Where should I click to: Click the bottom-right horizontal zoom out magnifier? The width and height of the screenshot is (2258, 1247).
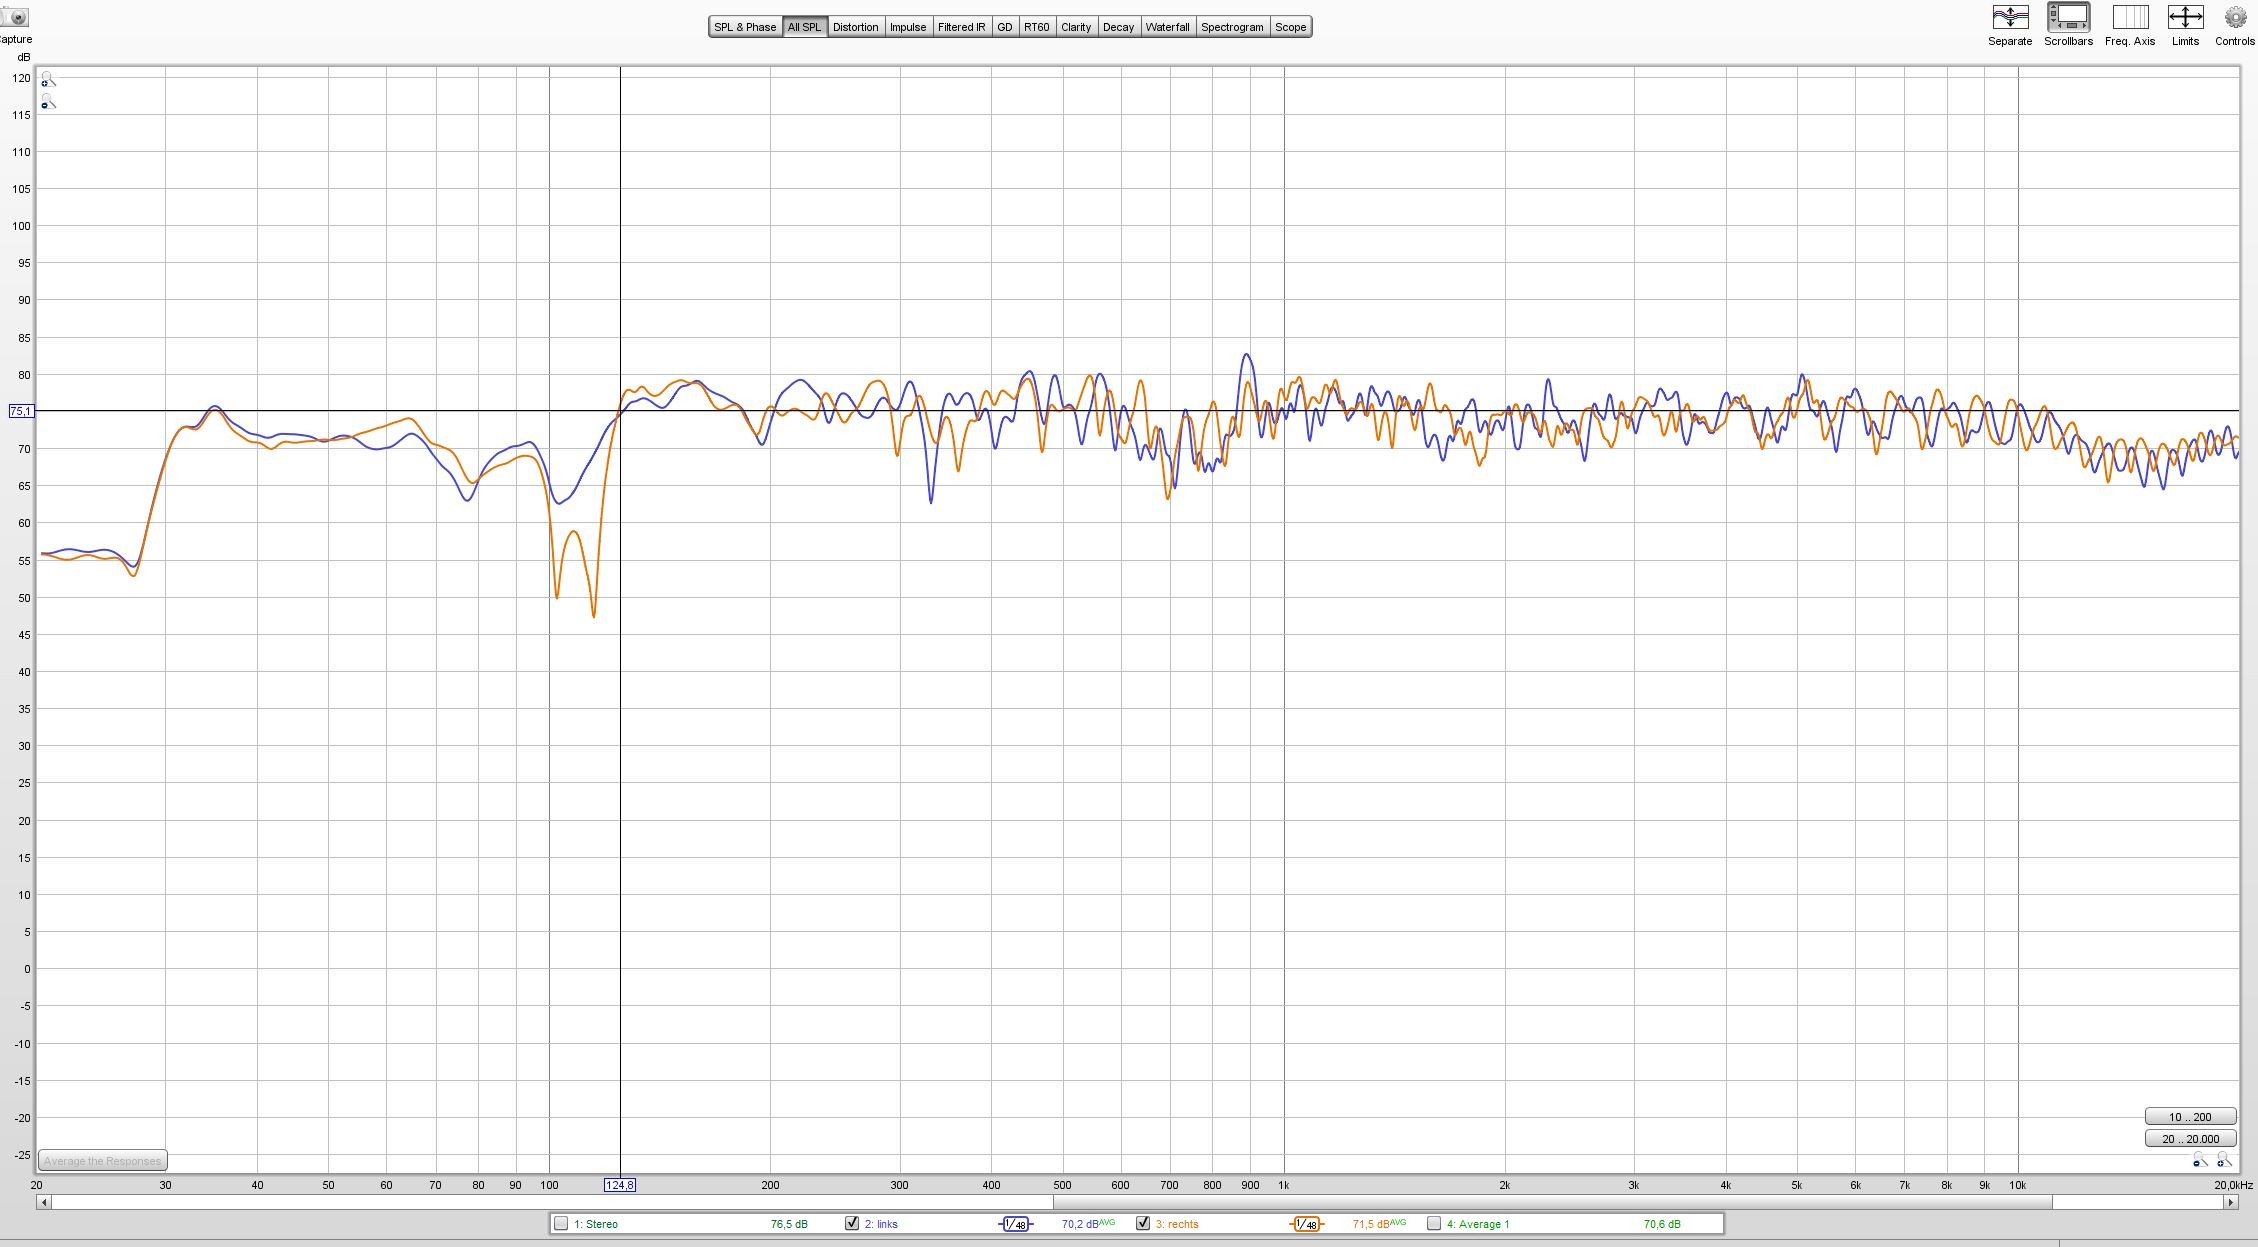click(x=2200, y=1160)
